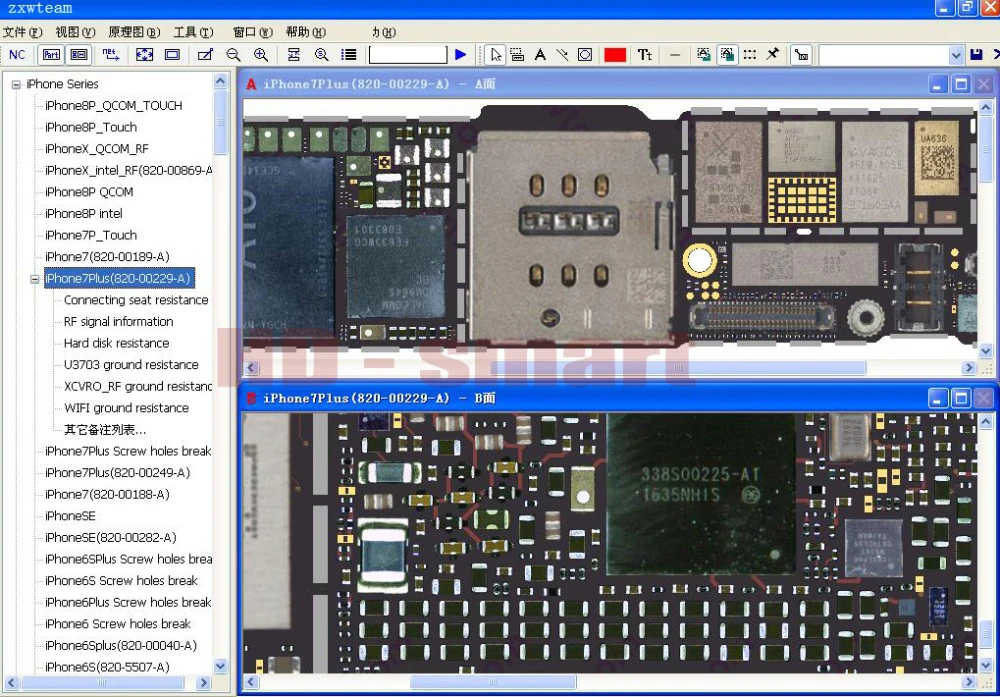Select the text annotation A tool
Viewport: 1000px width, 697px height.
click(x=540, y=55)
